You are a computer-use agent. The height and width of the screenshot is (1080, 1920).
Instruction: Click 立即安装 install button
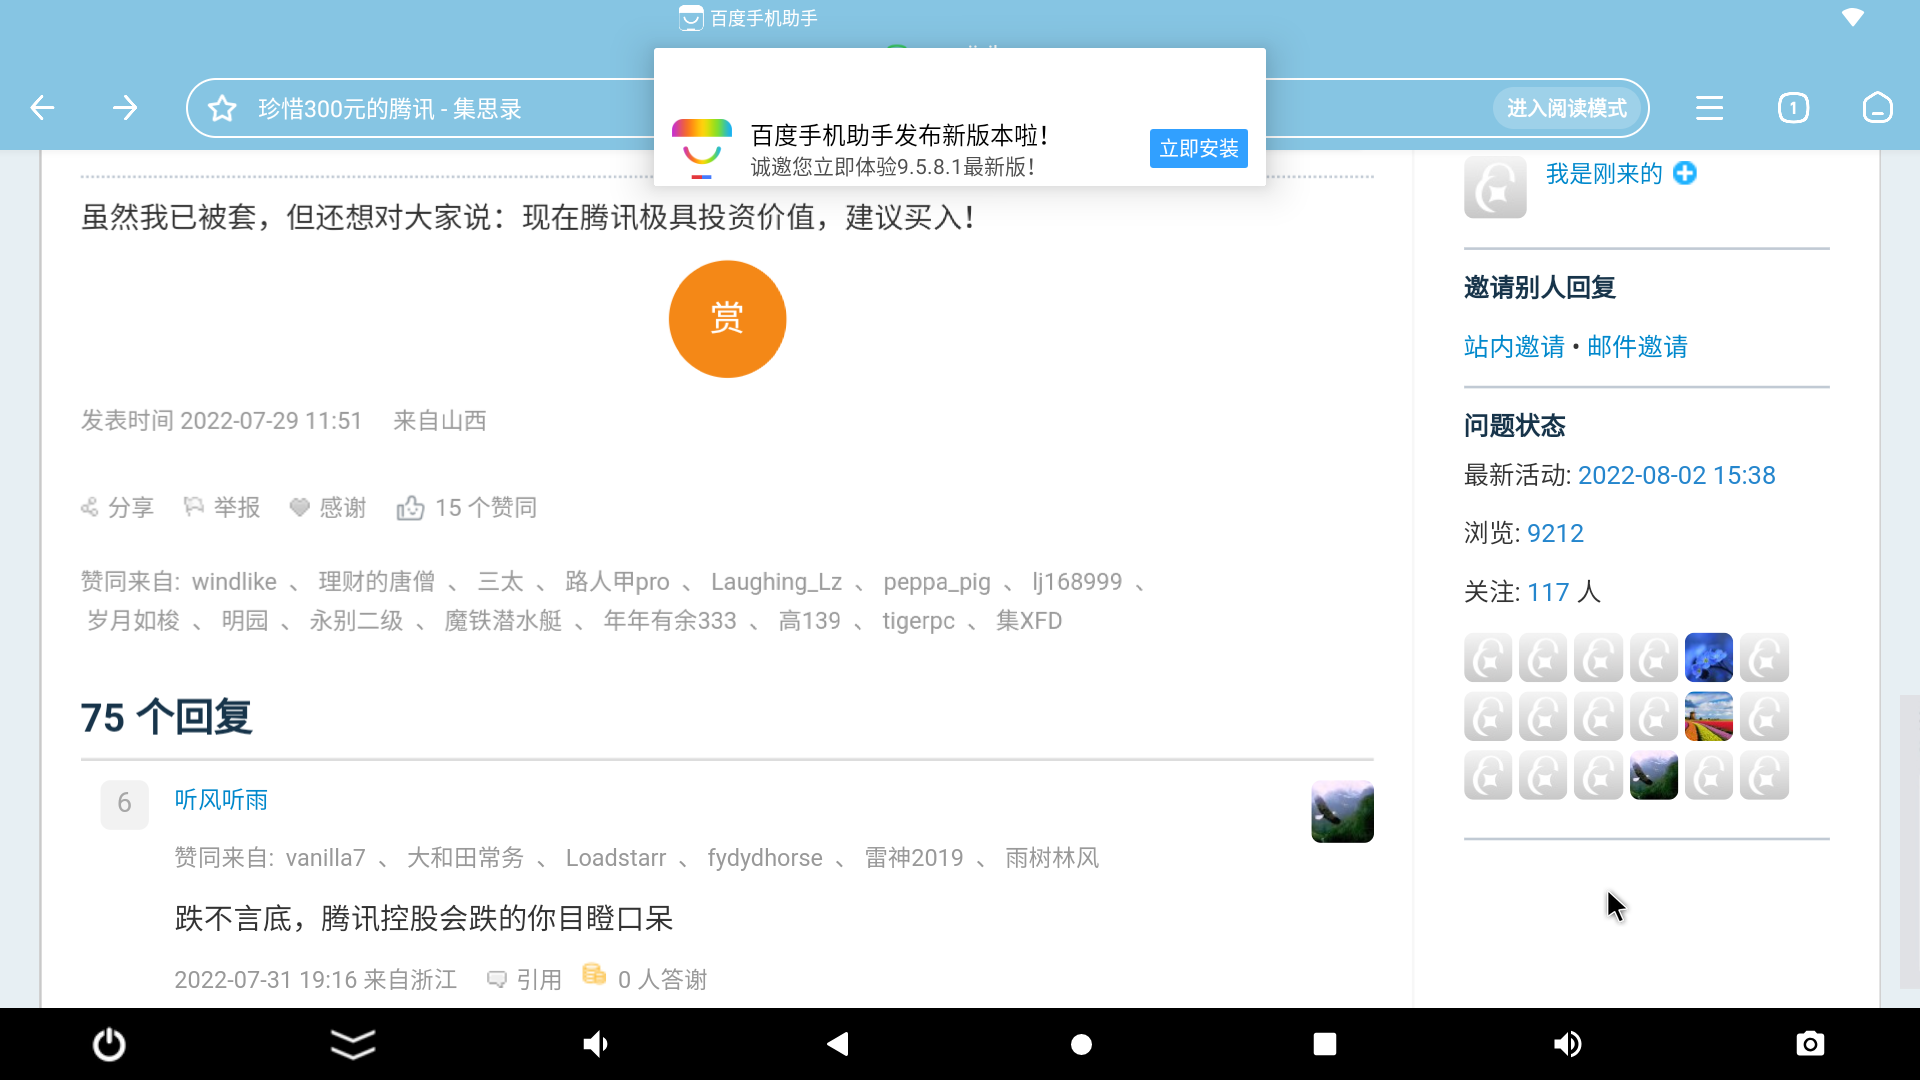pos(1198,149)
